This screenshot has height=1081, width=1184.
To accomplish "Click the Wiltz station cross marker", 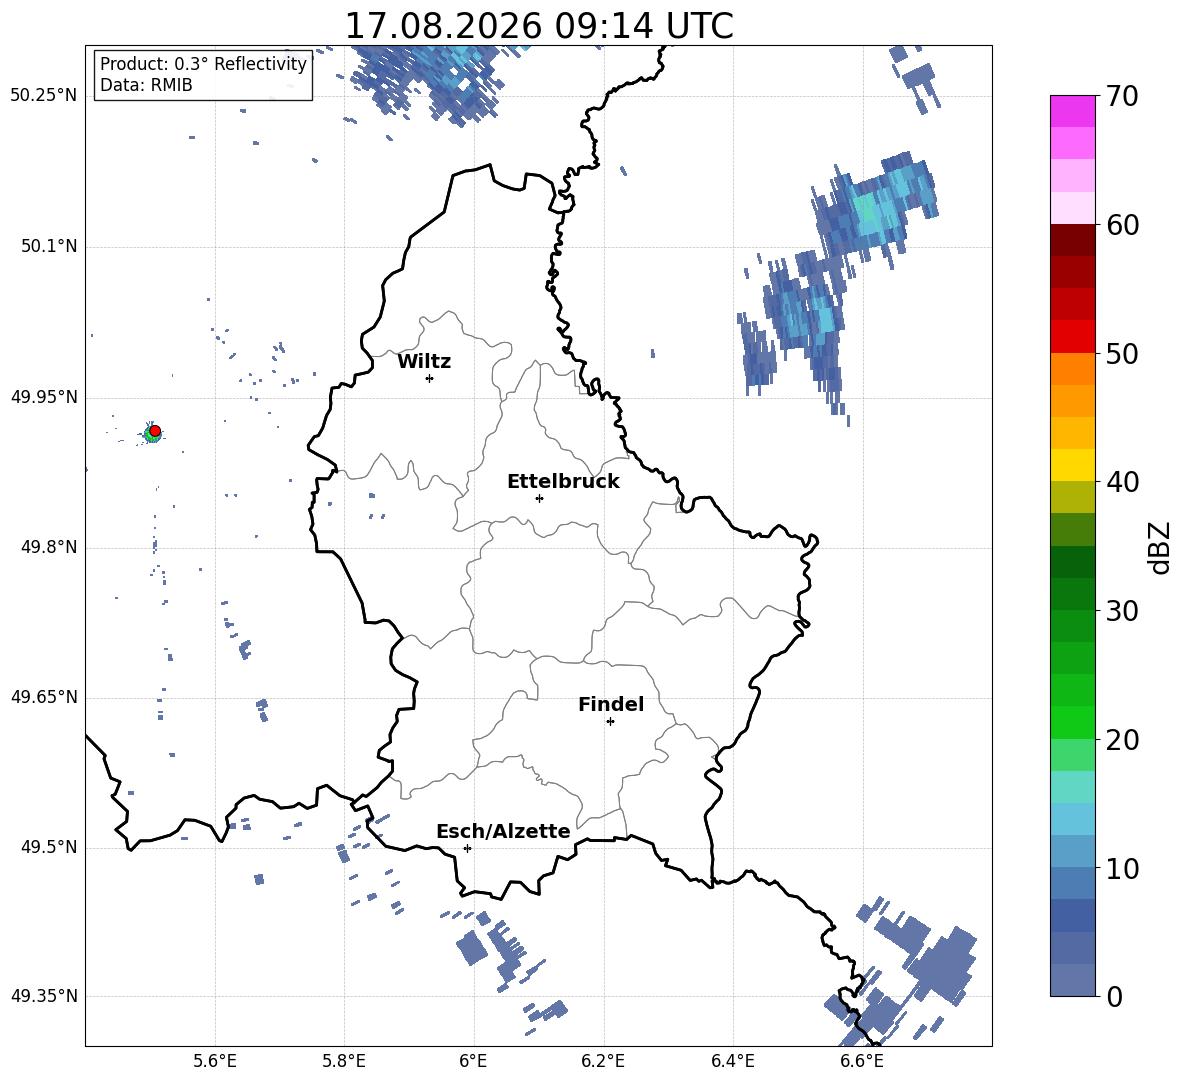I will 430,378.
